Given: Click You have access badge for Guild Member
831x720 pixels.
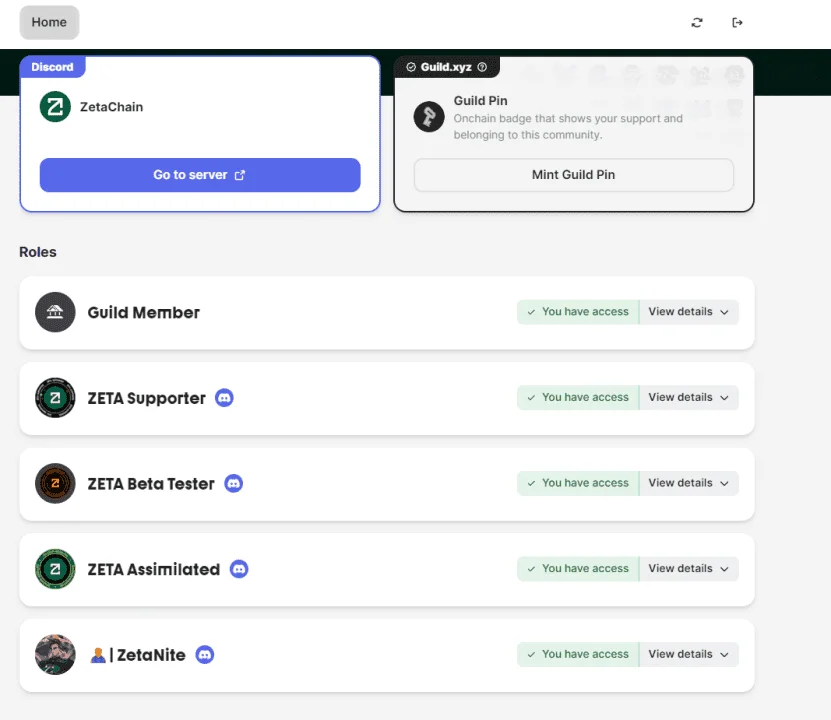Looking at the screenshot, I should [578, 312].
